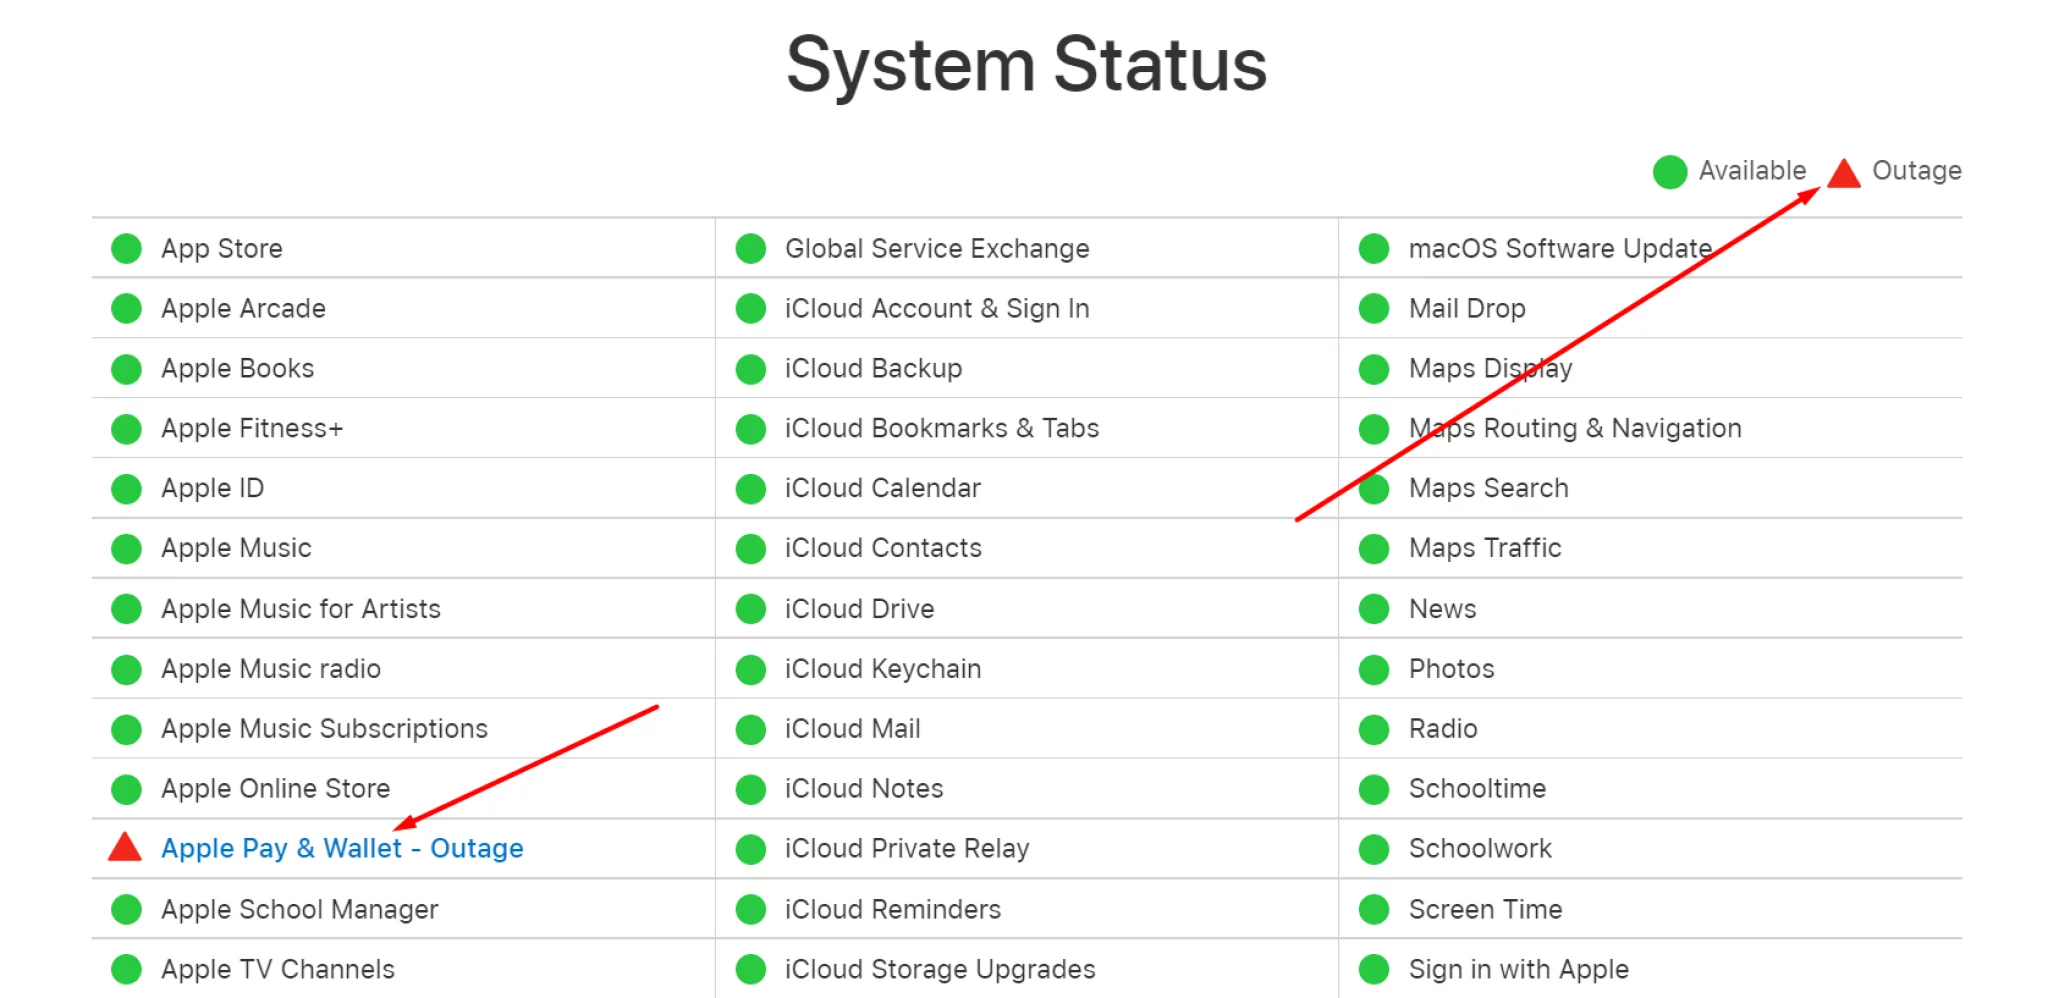Select the Global Service Exchange row
The width and height of the screenshot is (2048, 998).
pos(1027,248)
